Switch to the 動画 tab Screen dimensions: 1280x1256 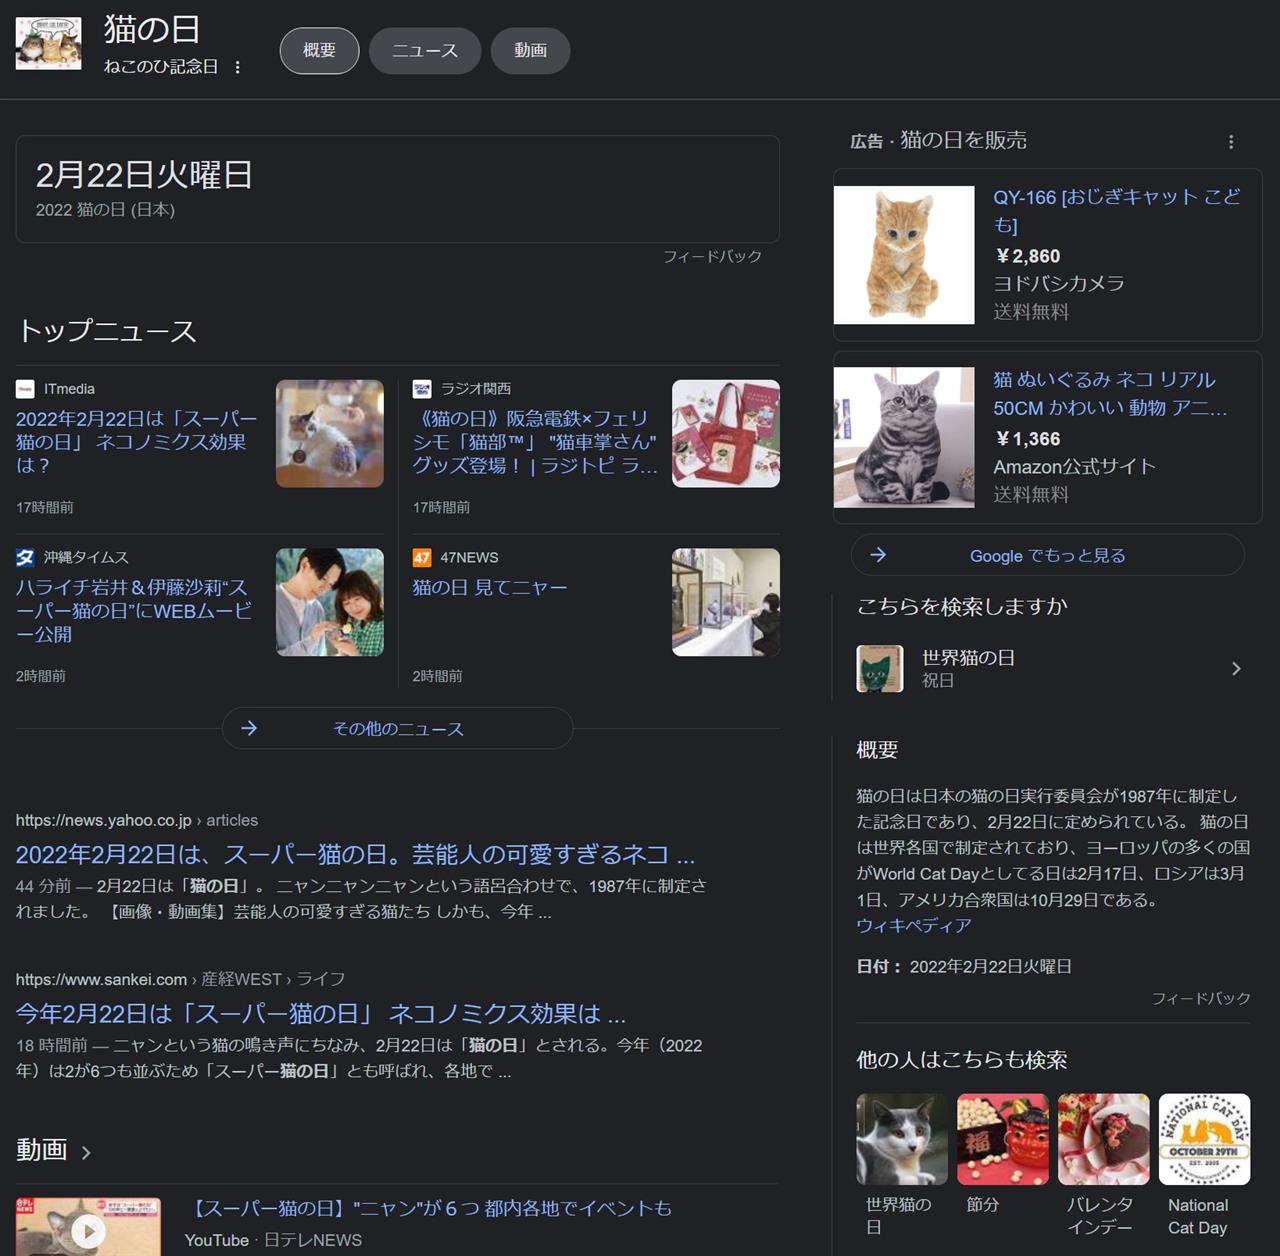tap(530, 51)
